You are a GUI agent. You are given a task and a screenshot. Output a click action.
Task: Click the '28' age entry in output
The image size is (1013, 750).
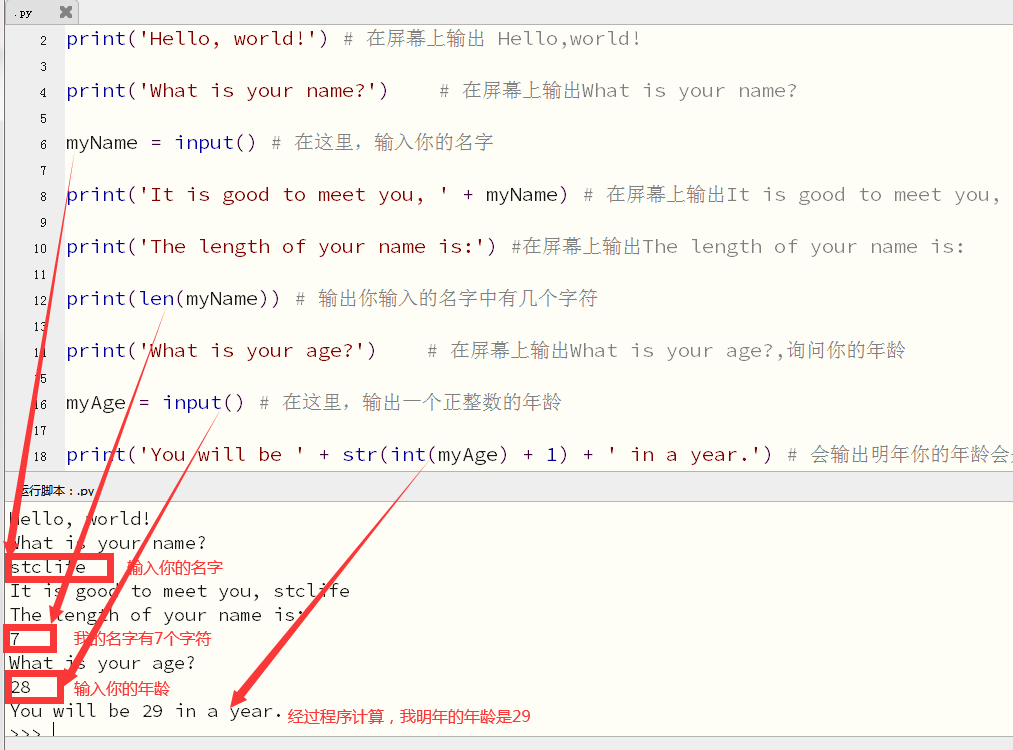21,687
